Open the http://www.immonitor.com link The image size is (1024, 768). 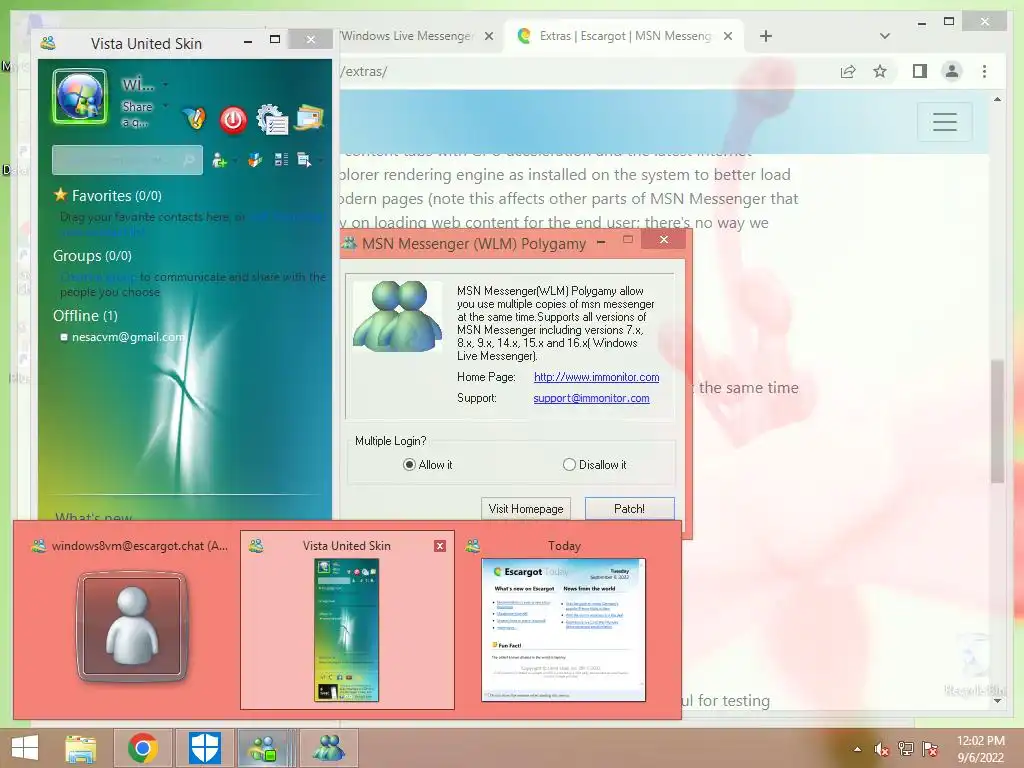tap(596, 377)
